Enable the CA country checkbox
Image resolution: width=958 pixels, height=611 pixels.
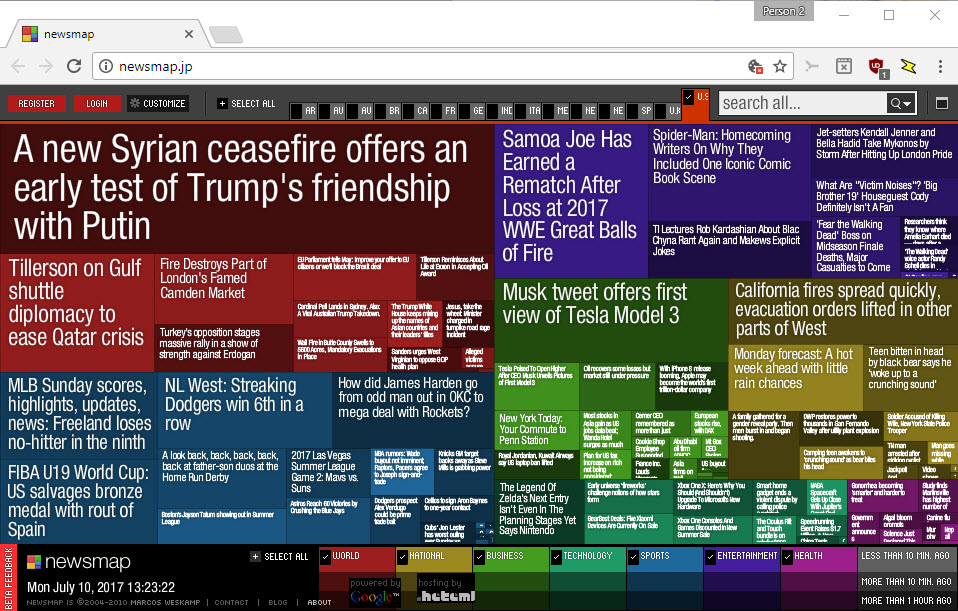point(408,111)
